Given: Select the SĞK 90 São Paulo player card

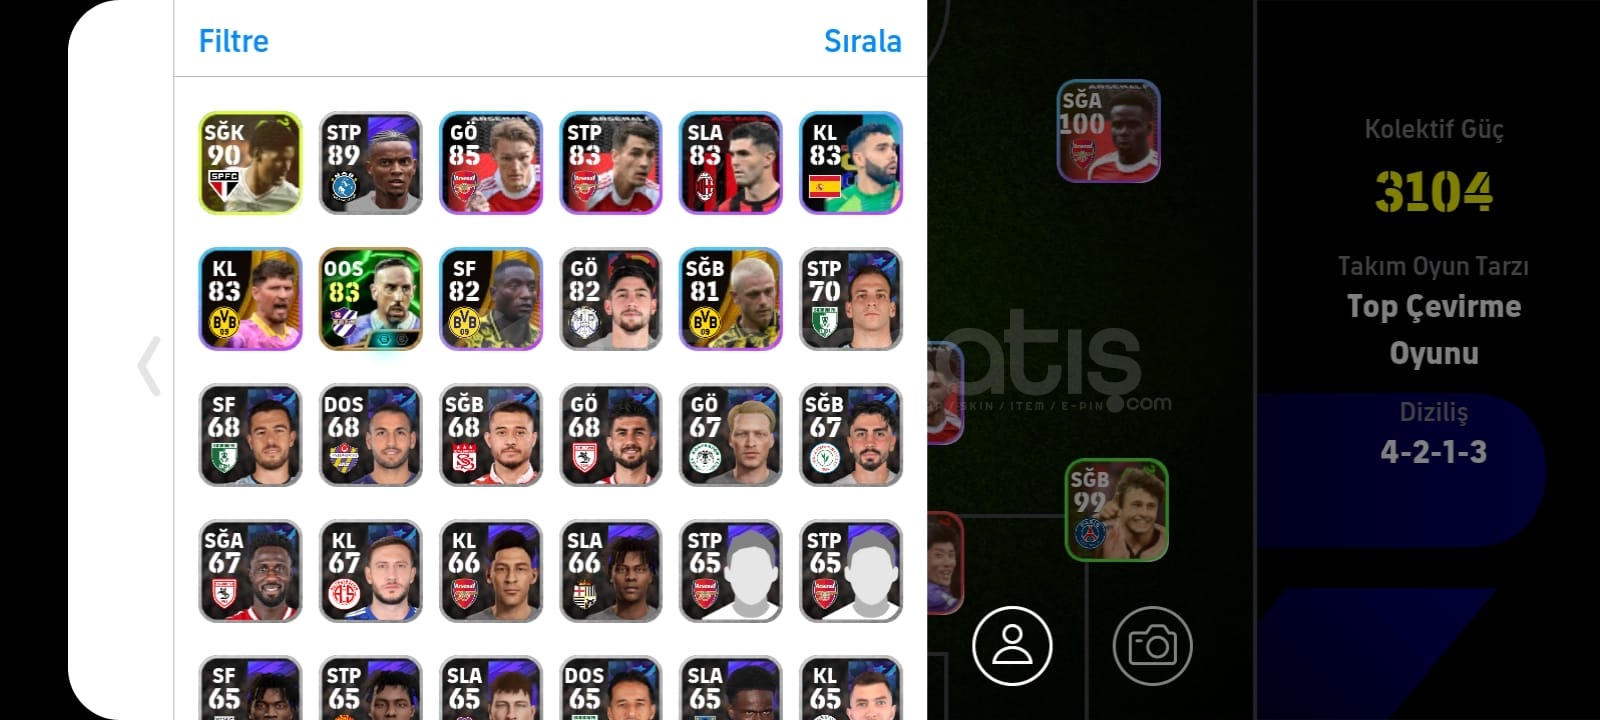Looking at the screenshot, I should 250,163.
